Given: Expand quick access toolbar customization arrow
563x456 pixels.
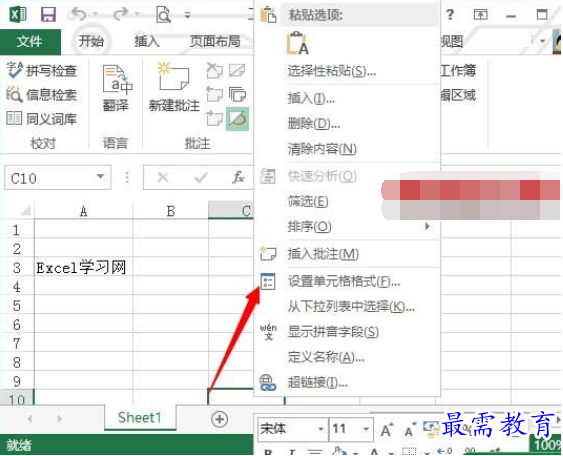Looking at the screenshot, I should click(x=187, y=15).
